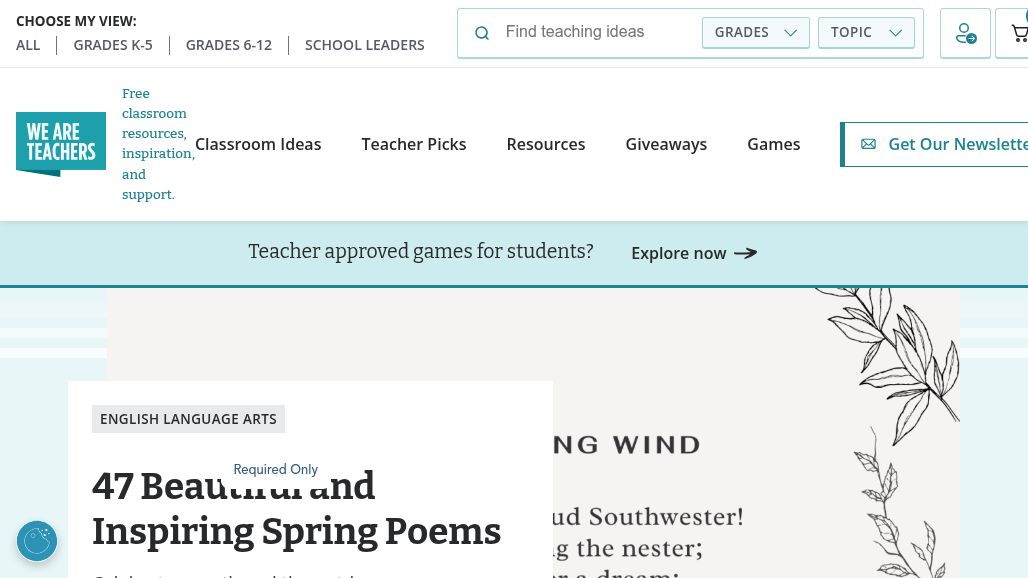Open the user account login icon
The image size is (1028, 578).
(x=965, y=33)
